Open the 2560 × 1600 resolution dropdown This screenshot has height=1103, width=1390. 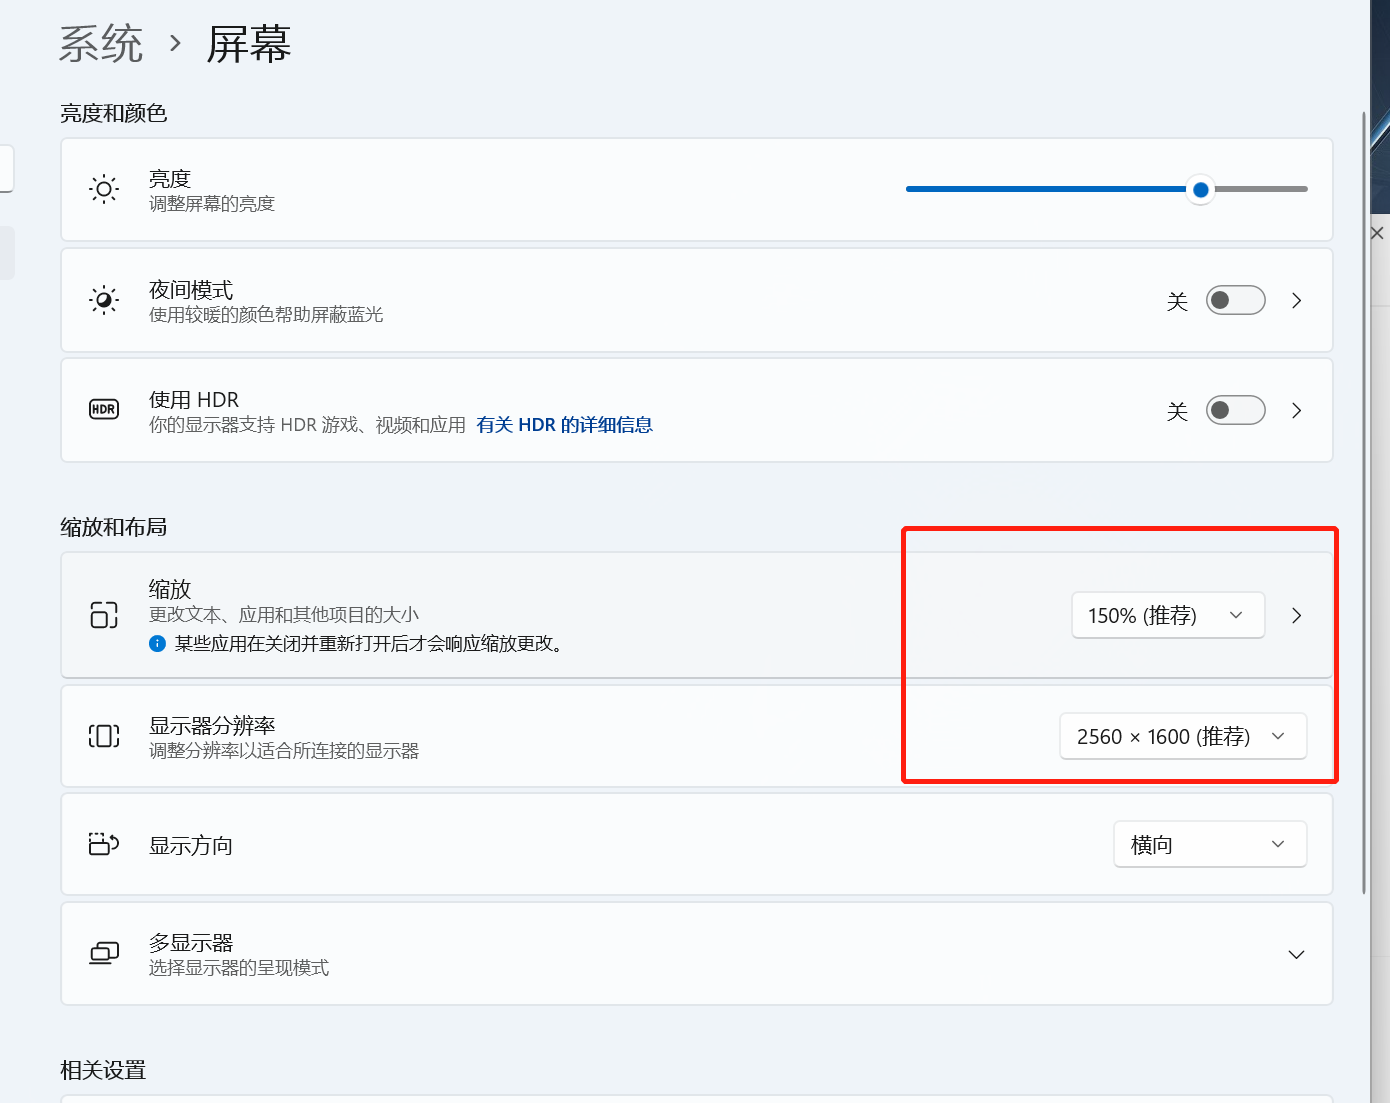[x=1183, y=736]
